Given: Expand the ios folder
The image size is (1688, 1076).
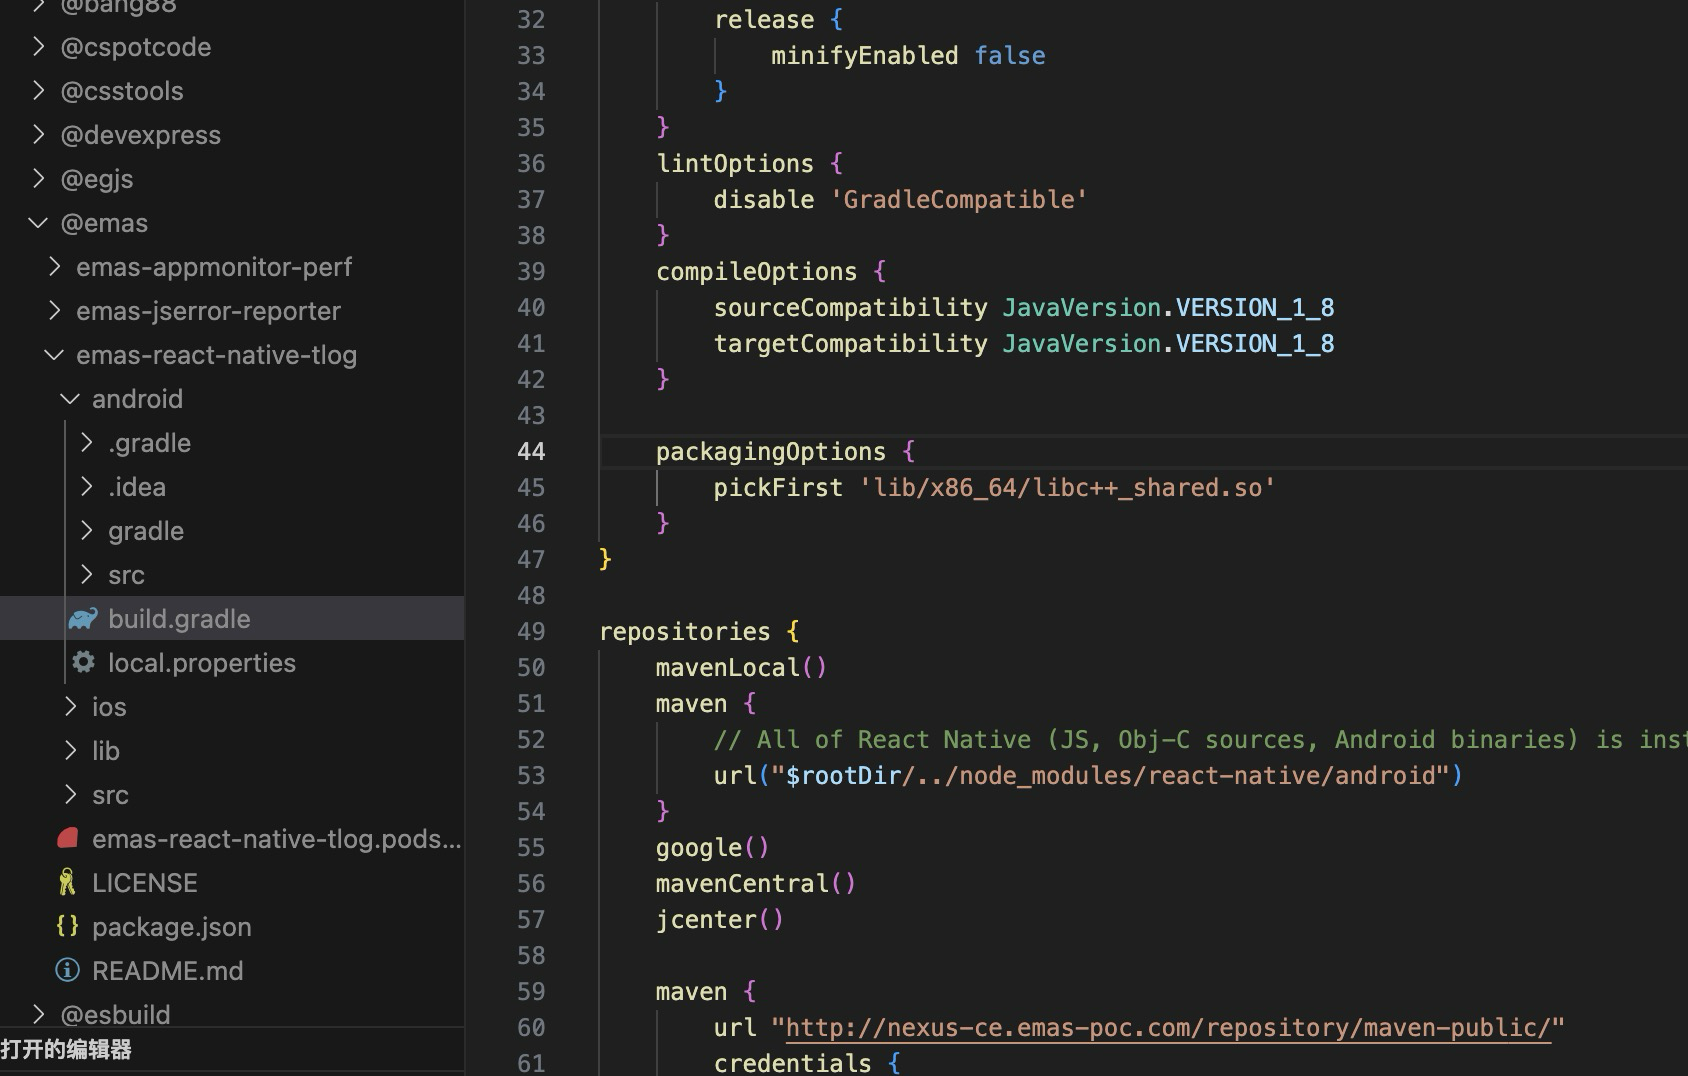Looking at the screenshot, I should [70, 707].
